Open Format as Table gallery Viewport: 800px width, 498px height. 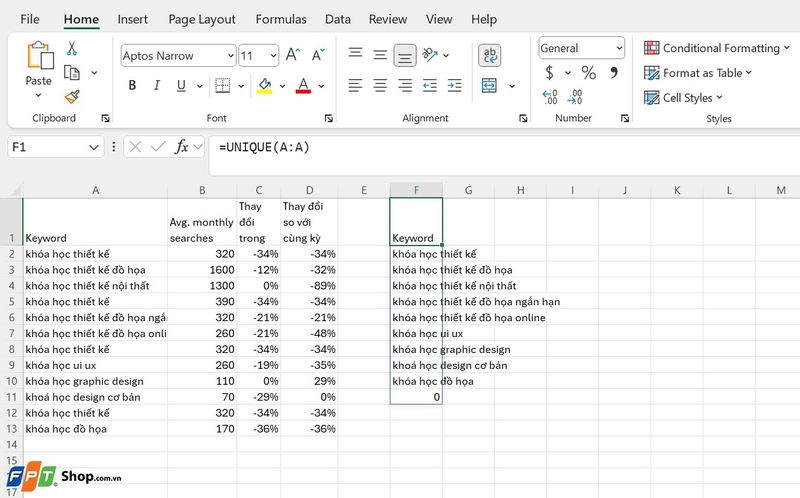pos(697,73)
